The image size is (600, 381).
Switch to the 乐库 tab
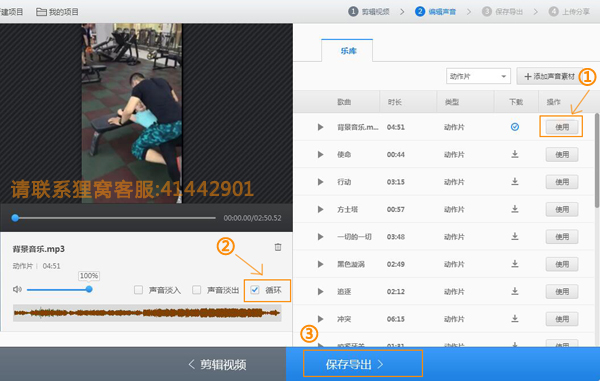coord(347,51)
